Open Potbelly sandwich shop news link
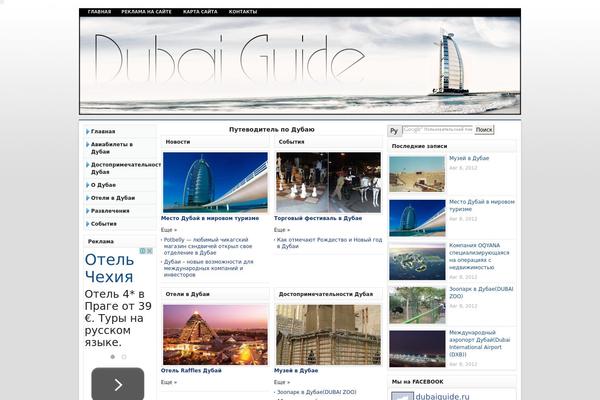The image size is (600, 400). click(208, 246)
